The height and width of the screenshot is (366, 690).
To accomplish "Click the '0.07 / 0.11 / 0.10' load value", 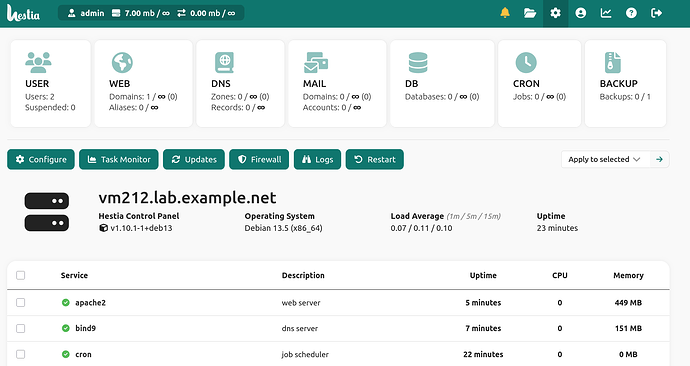I will pos(421,228).
